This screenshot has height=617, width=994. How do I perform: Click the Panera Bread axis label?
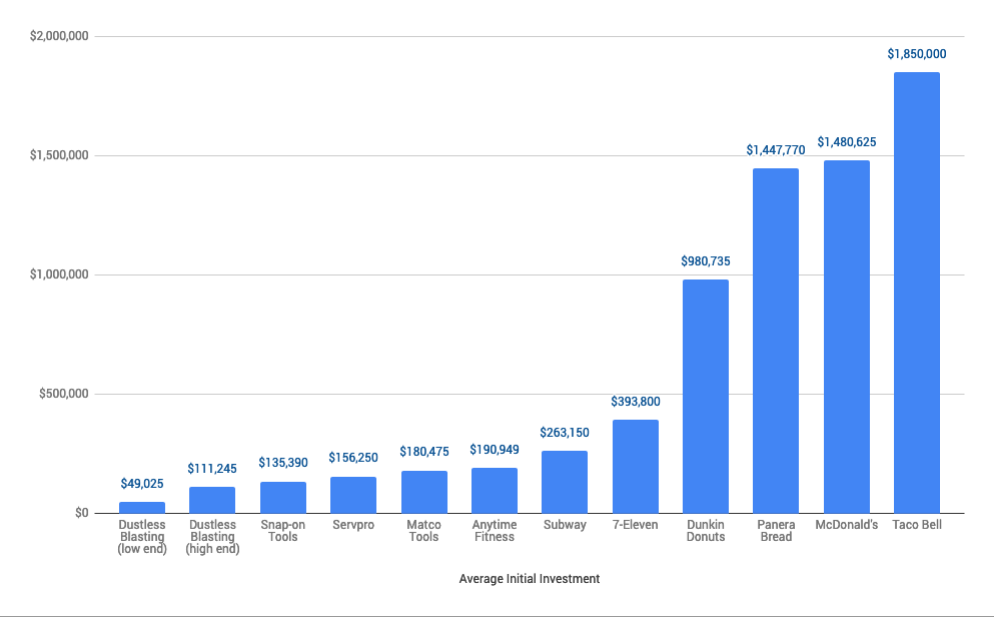click(x=776, y=531)
